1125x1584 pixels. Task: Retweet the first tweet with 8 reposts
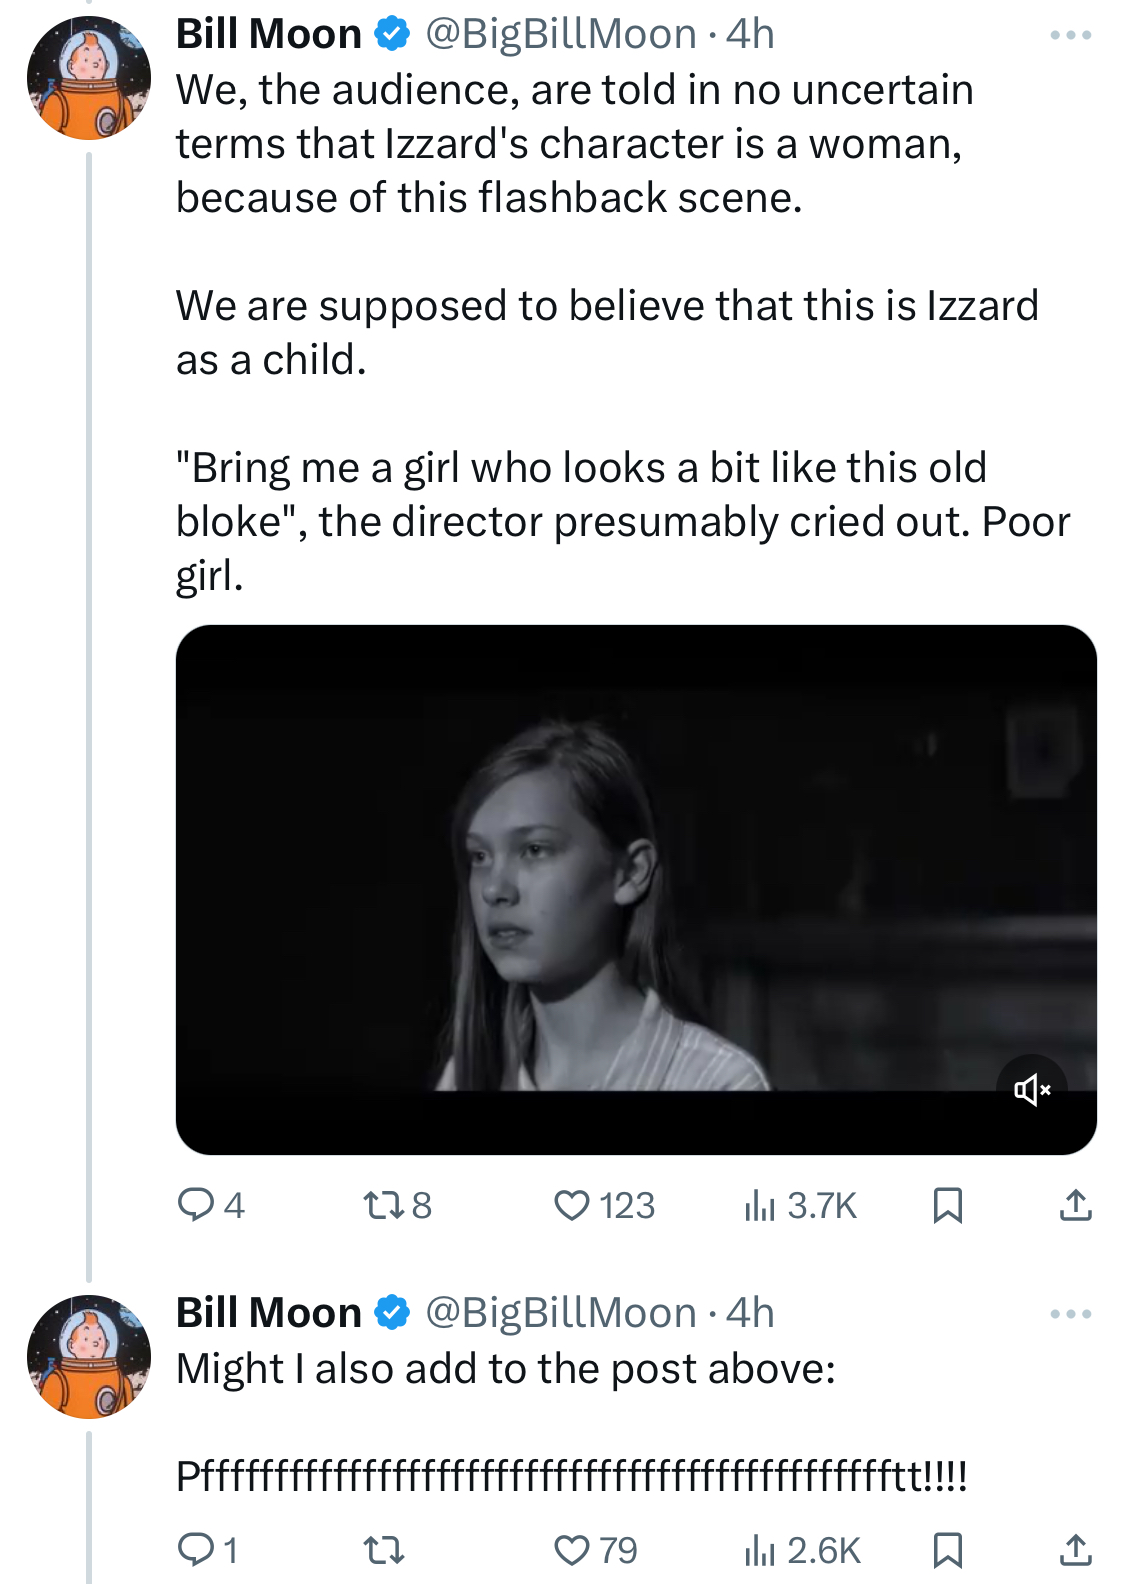(397, 1205)
